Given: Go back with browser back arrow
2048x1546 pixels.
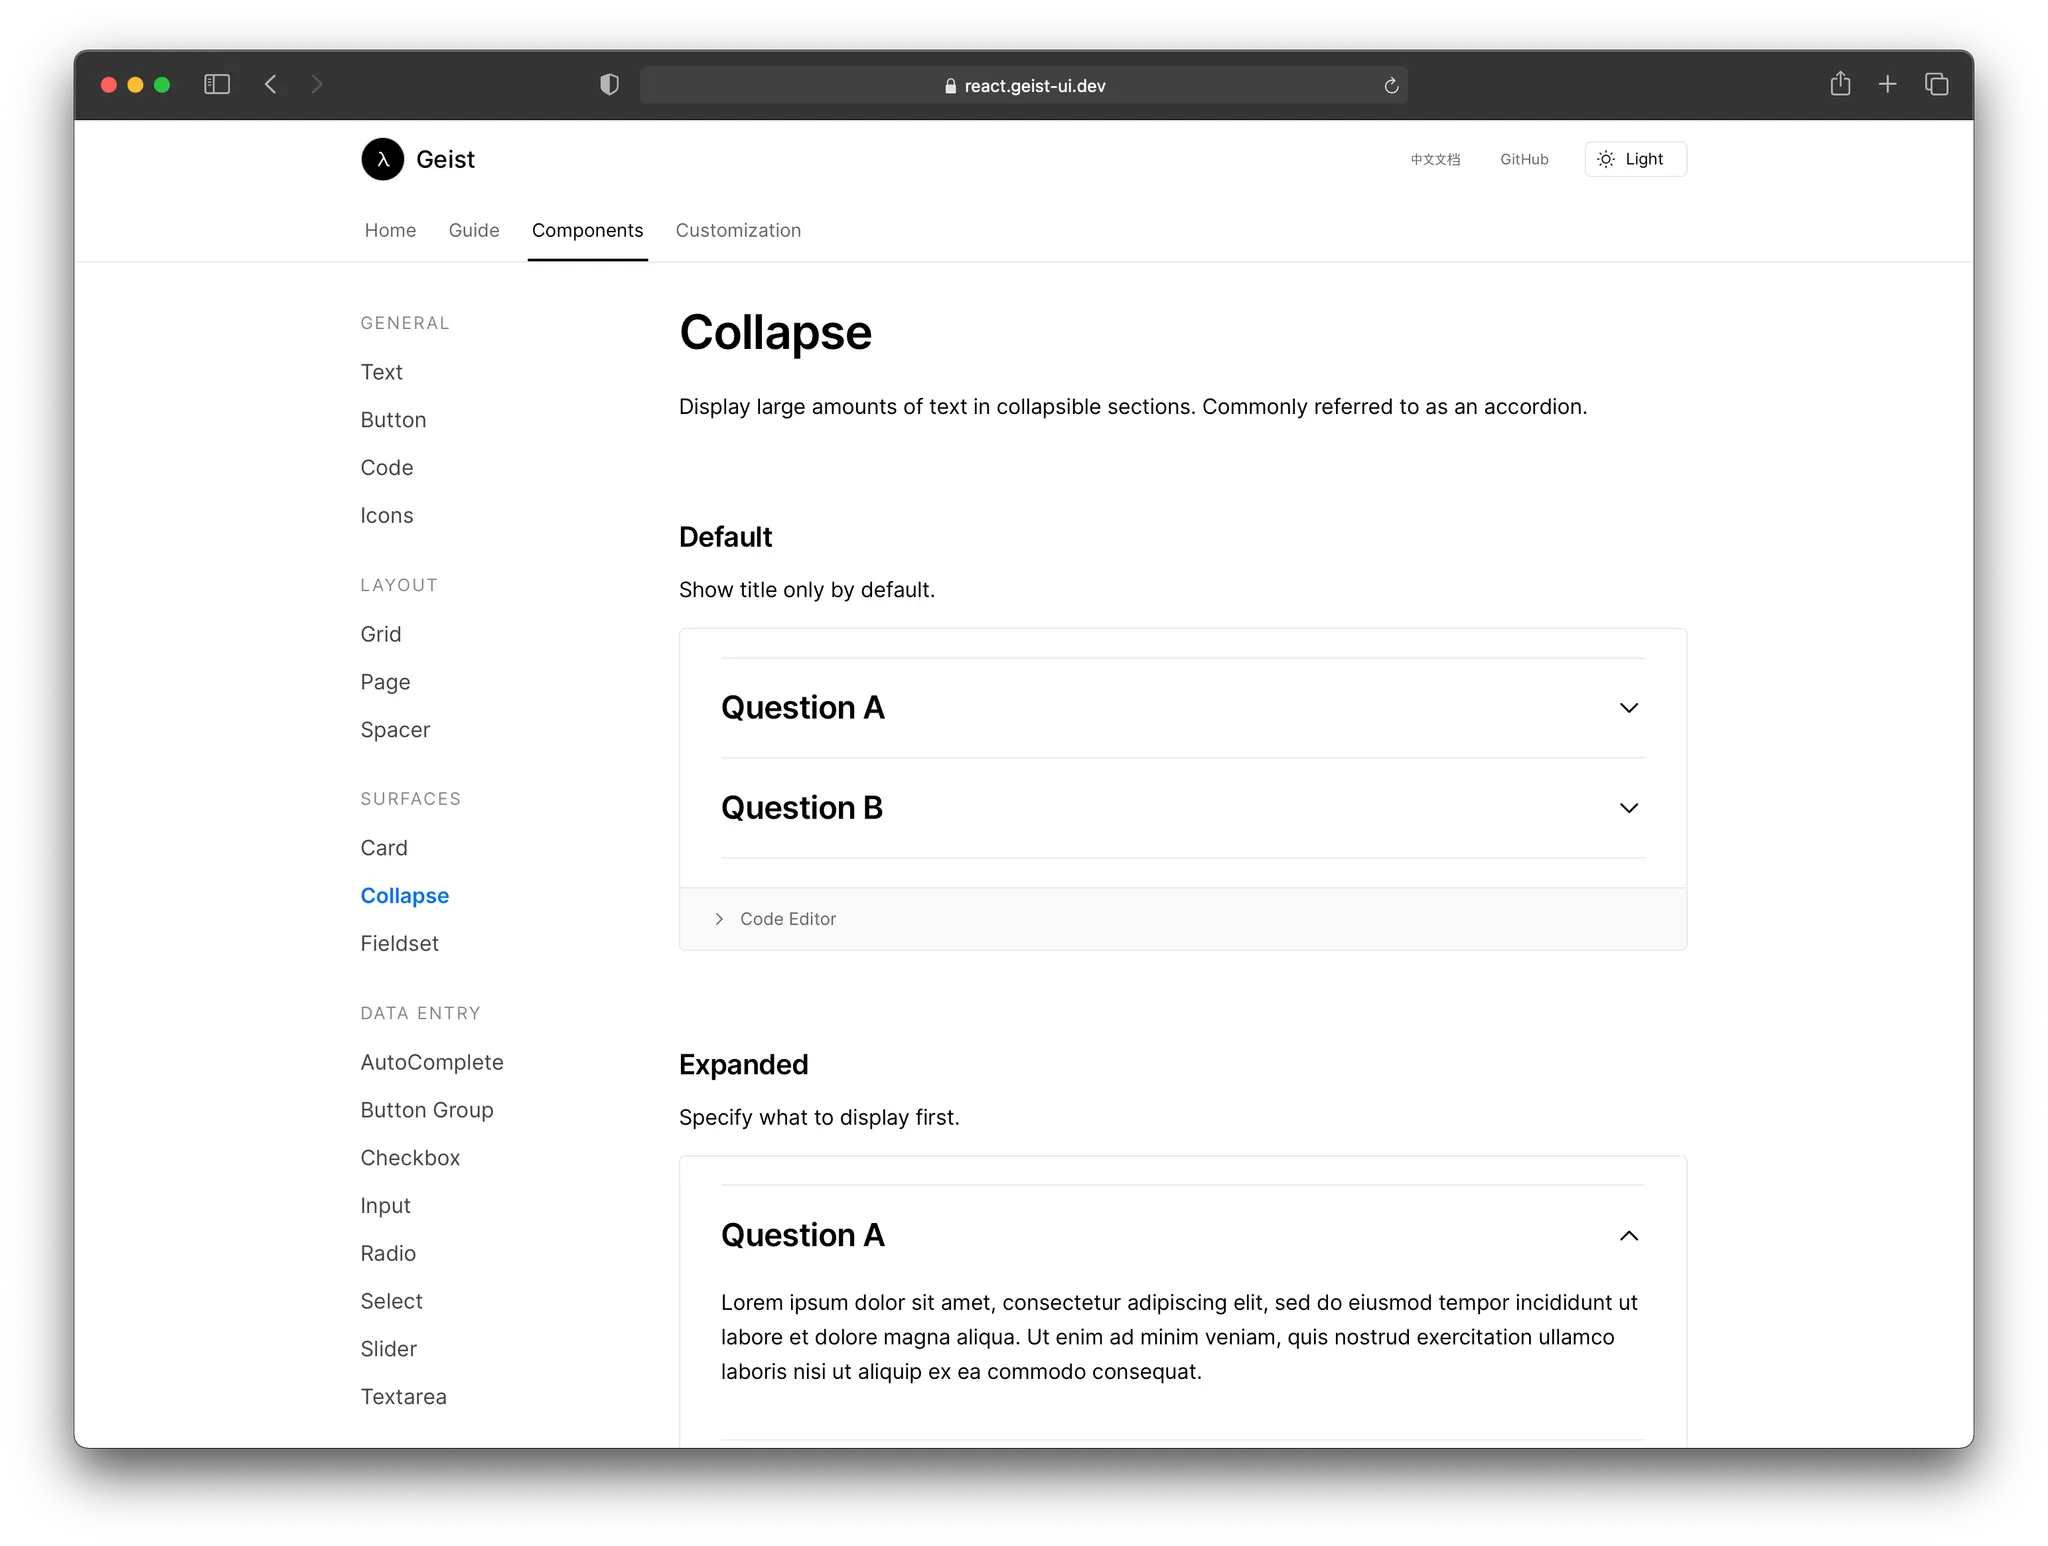Looking at the screenshot, I should [x=270, y=84].
